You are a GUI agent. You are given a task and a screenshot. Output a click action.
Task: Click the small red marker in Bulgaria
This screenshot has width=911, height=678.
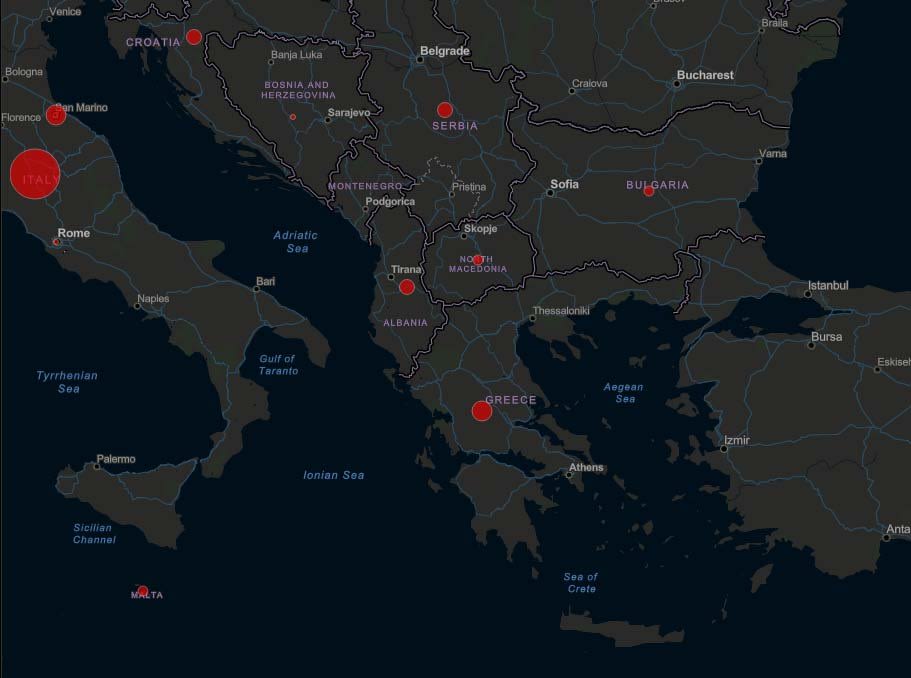pyautogui.click(x=649, y=191)
